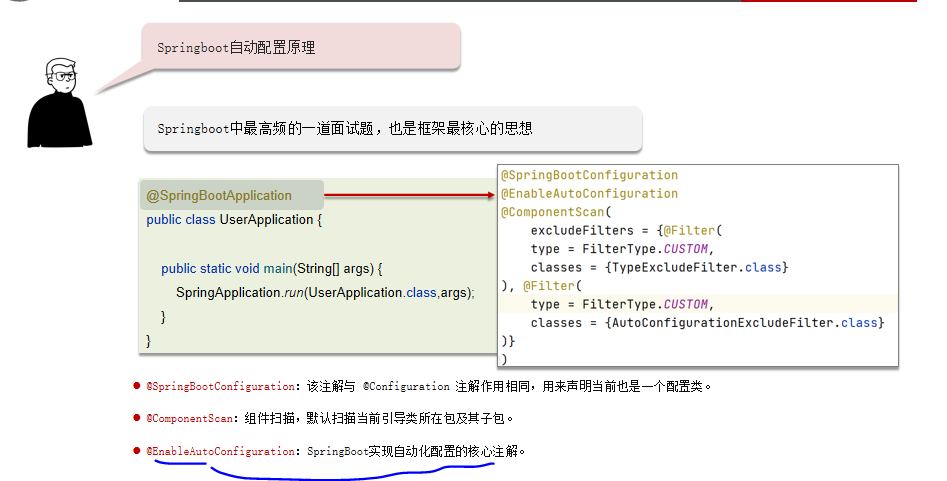Click the '@ComponentScan(' line in code popup

pyautogui.click(x=556, y=212)
